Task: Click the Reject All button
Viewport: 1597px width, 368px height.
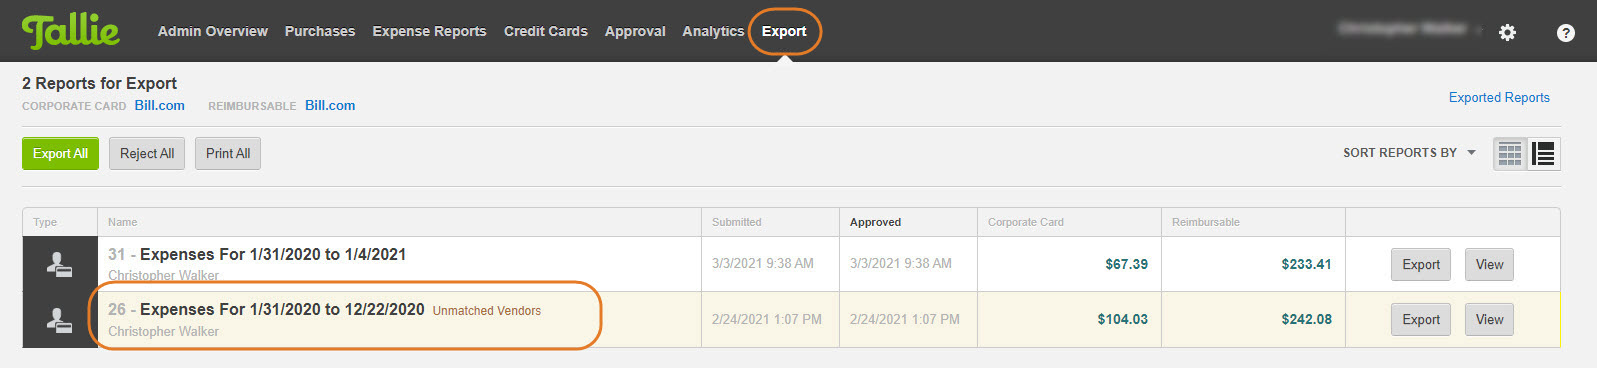Action: [x=147, y=153]
